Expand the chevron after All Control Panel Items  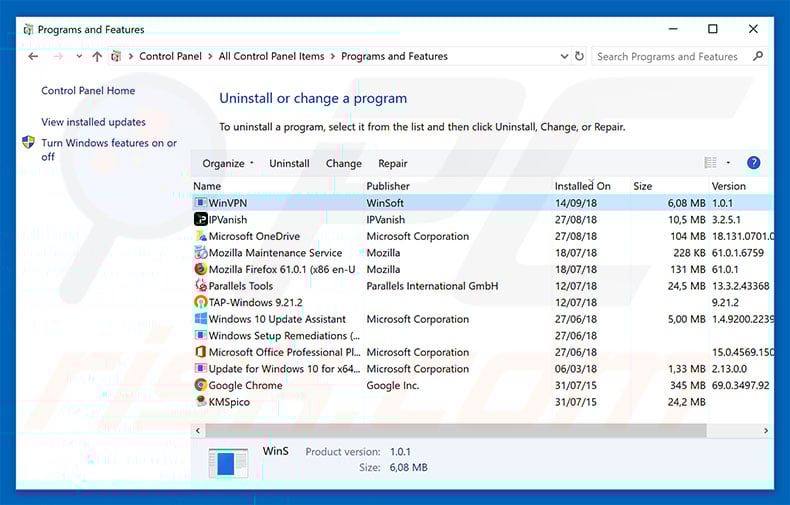click(x=333, y=56)
